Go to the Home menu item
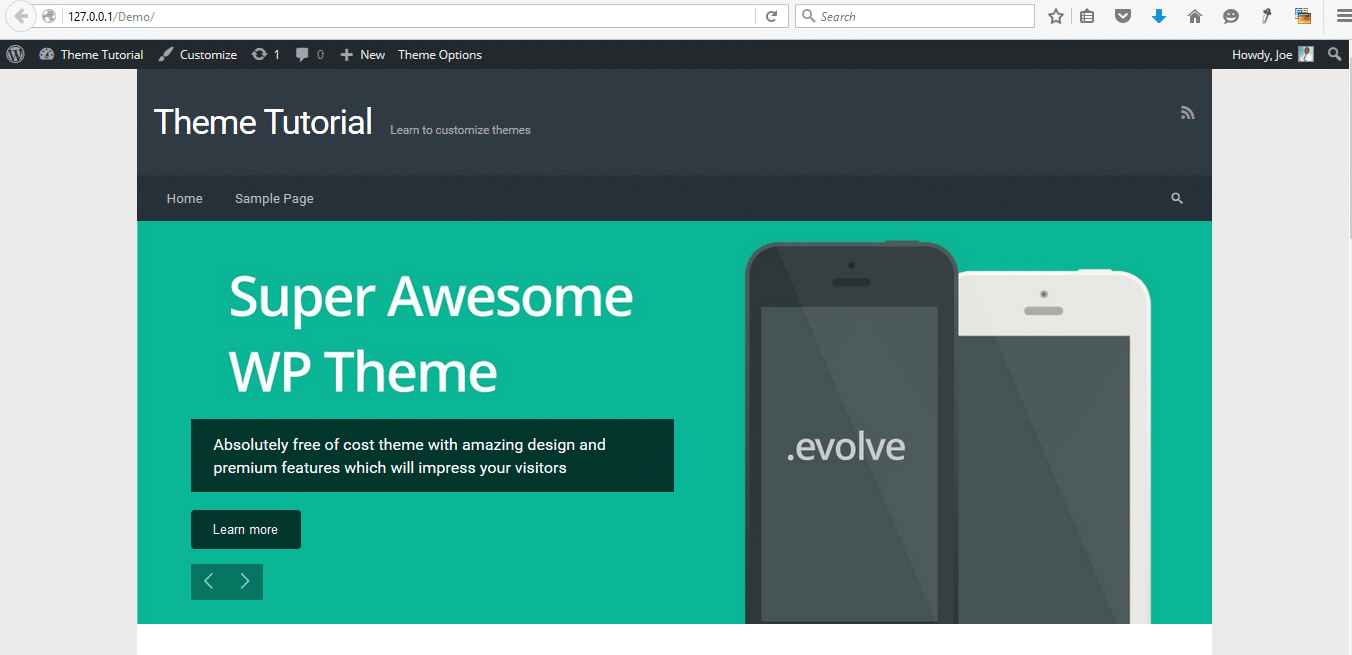The image size is (1352, 655). click(x=184, y=199)
